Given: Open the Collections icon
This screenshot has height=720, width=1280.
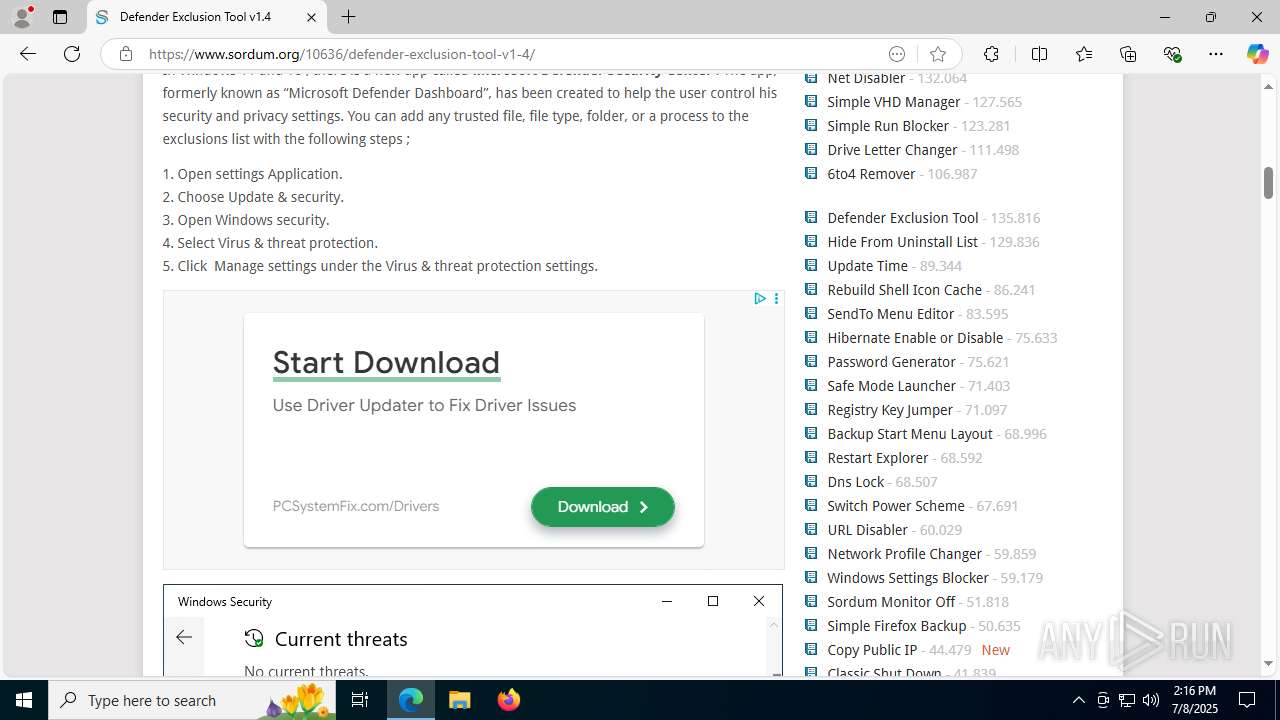Looking at the screenshot, I should tap(1128, 54).
